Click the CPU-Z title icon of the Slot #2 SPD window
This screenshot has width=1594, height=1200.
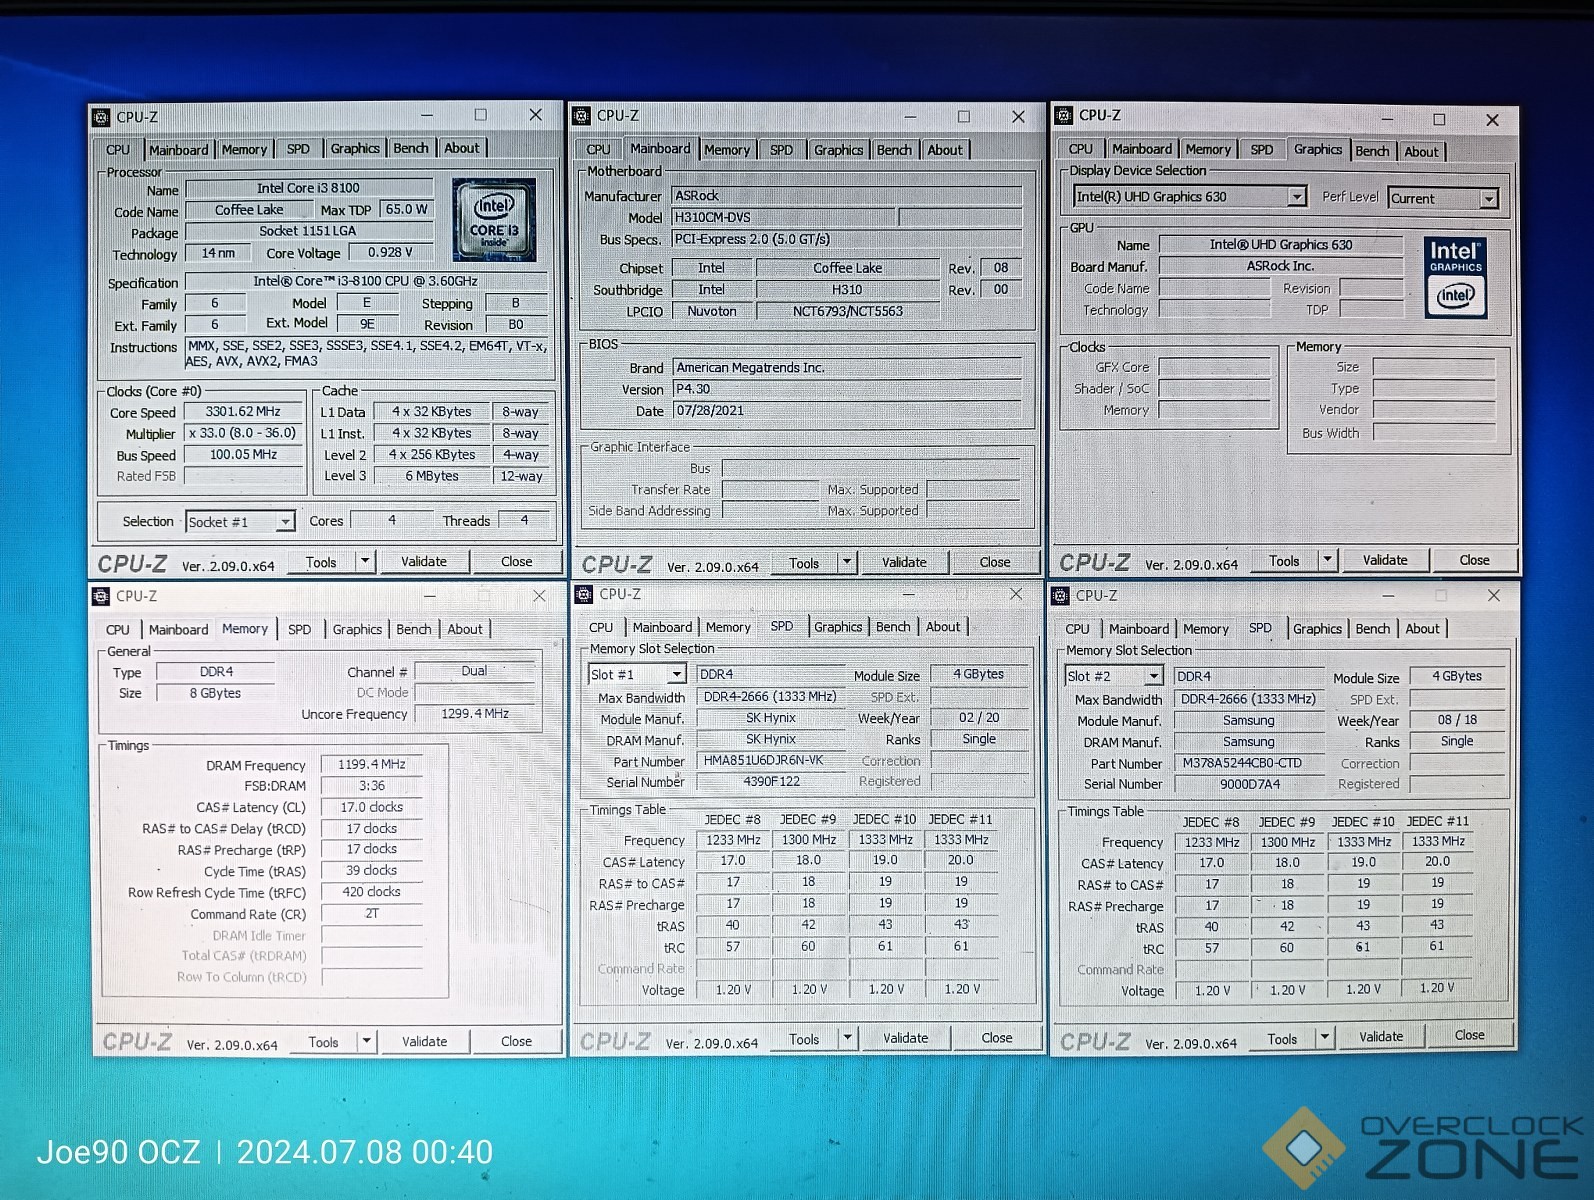click(1061, 596)
